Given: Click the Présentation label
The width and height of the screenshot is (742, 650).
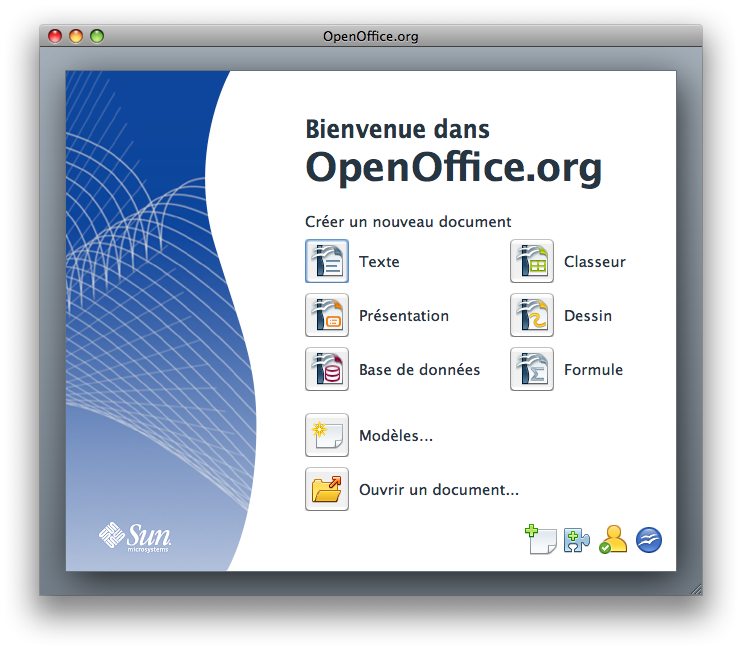Looking at the screenshot, I should click(404, 316).
